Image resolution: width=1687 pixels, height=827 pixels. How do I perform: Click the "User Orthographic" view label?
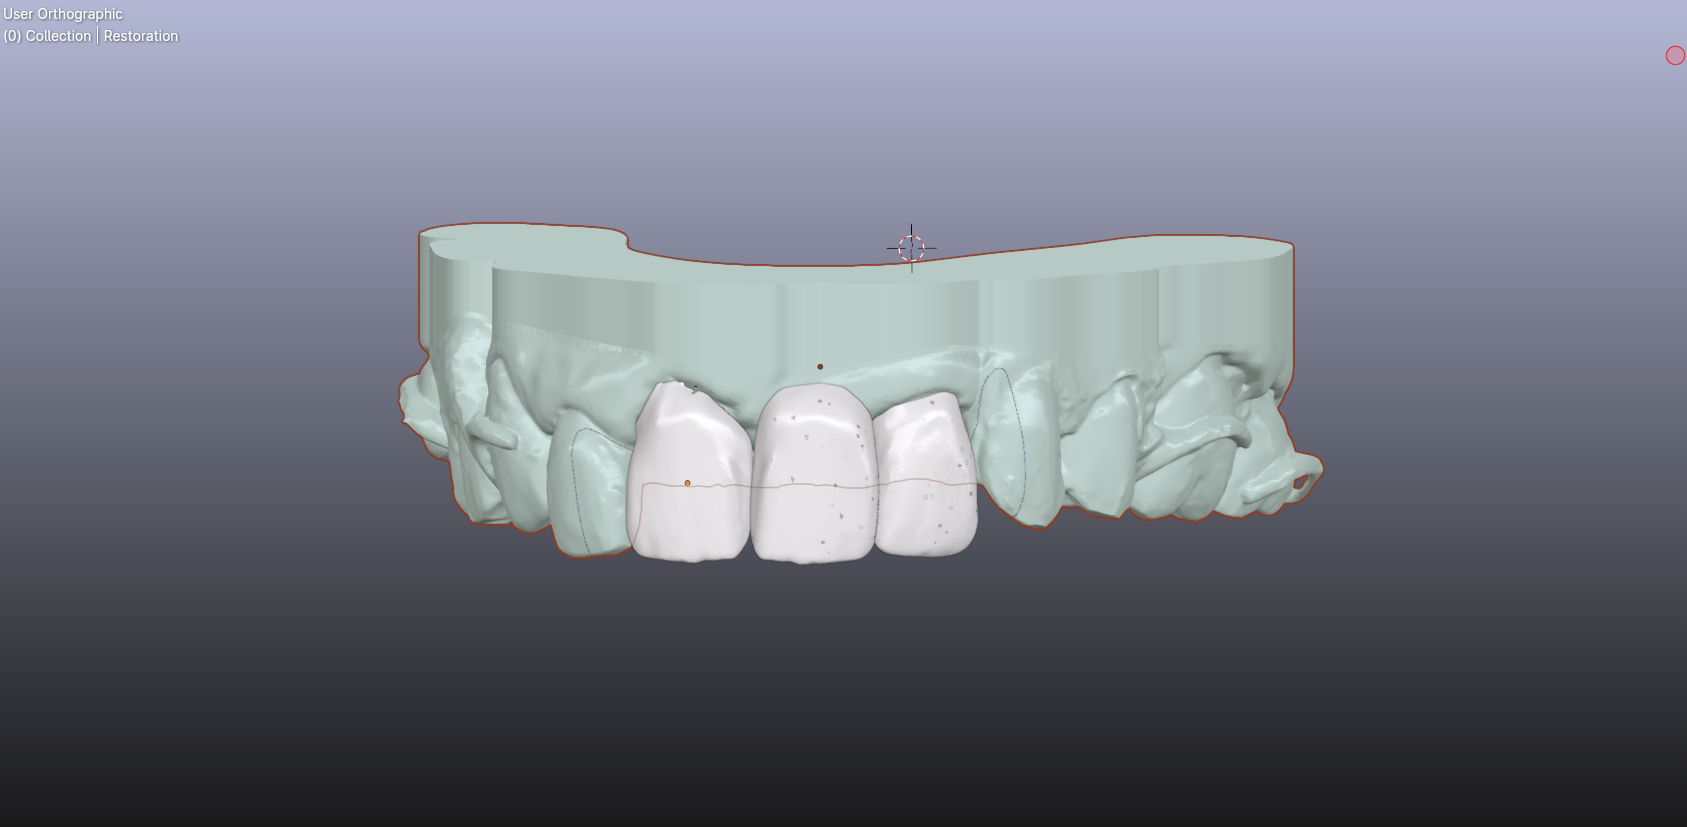(x=63, y=14)
